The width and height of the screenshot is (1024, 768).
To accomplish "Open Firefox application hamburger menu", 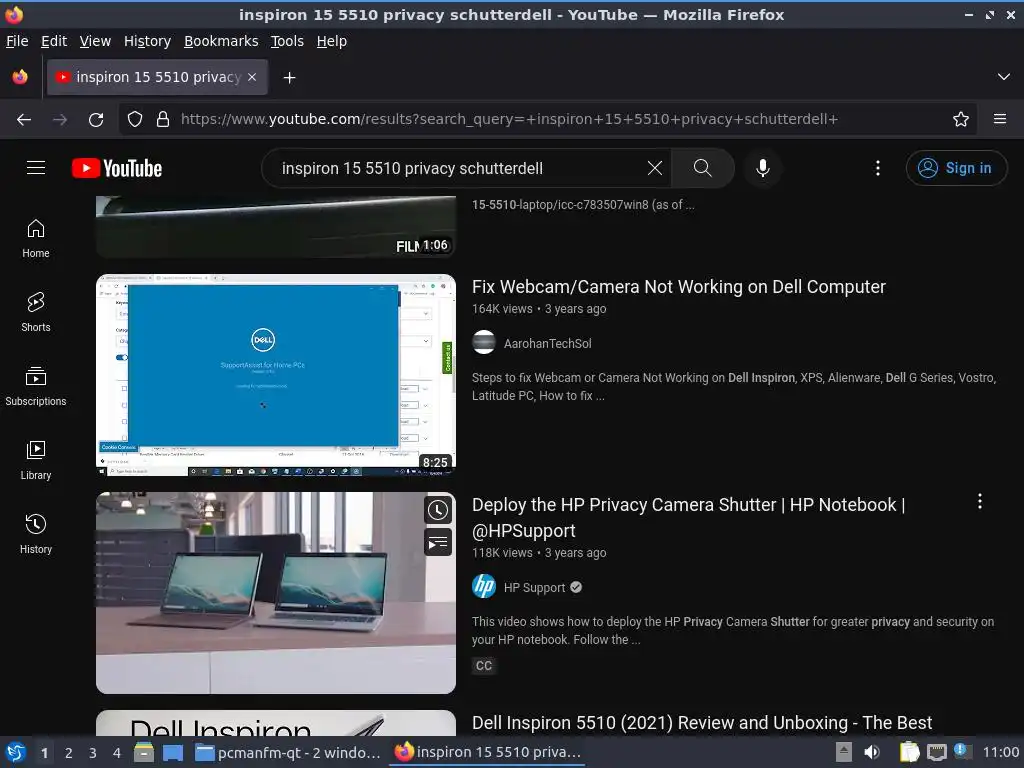I will coord(1000,119).
